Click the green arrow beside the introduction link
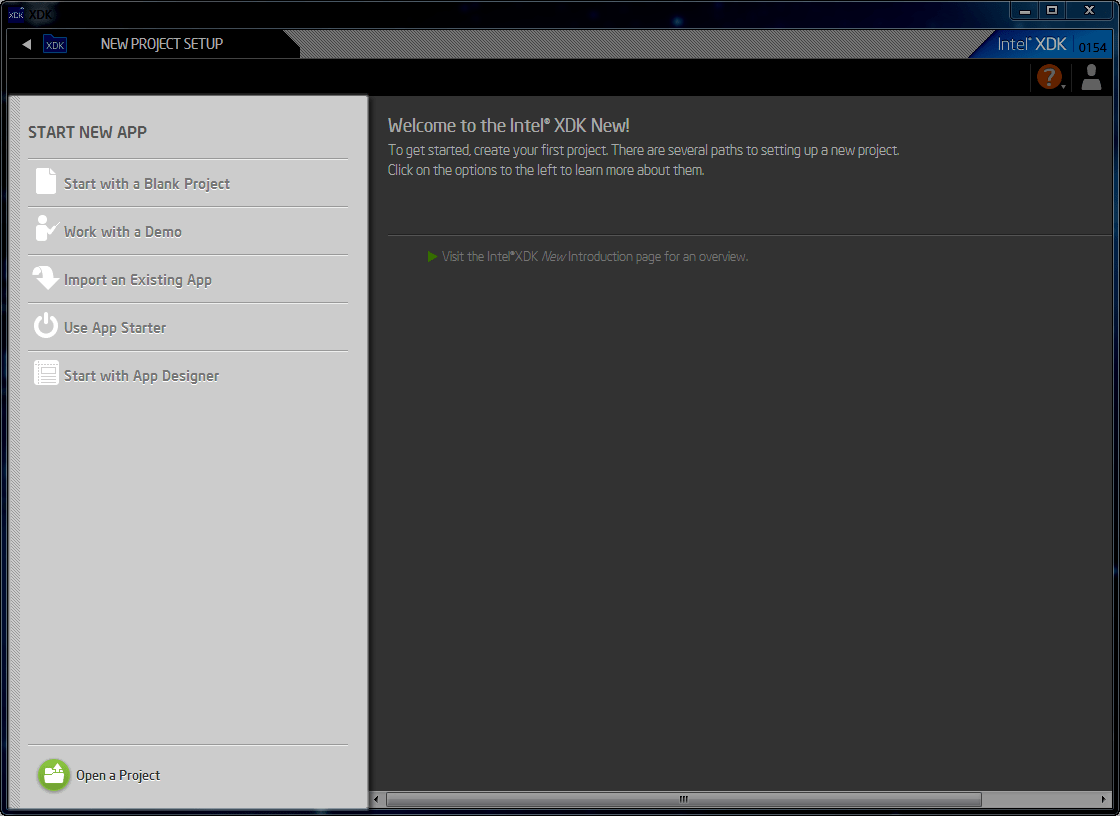 432,256
